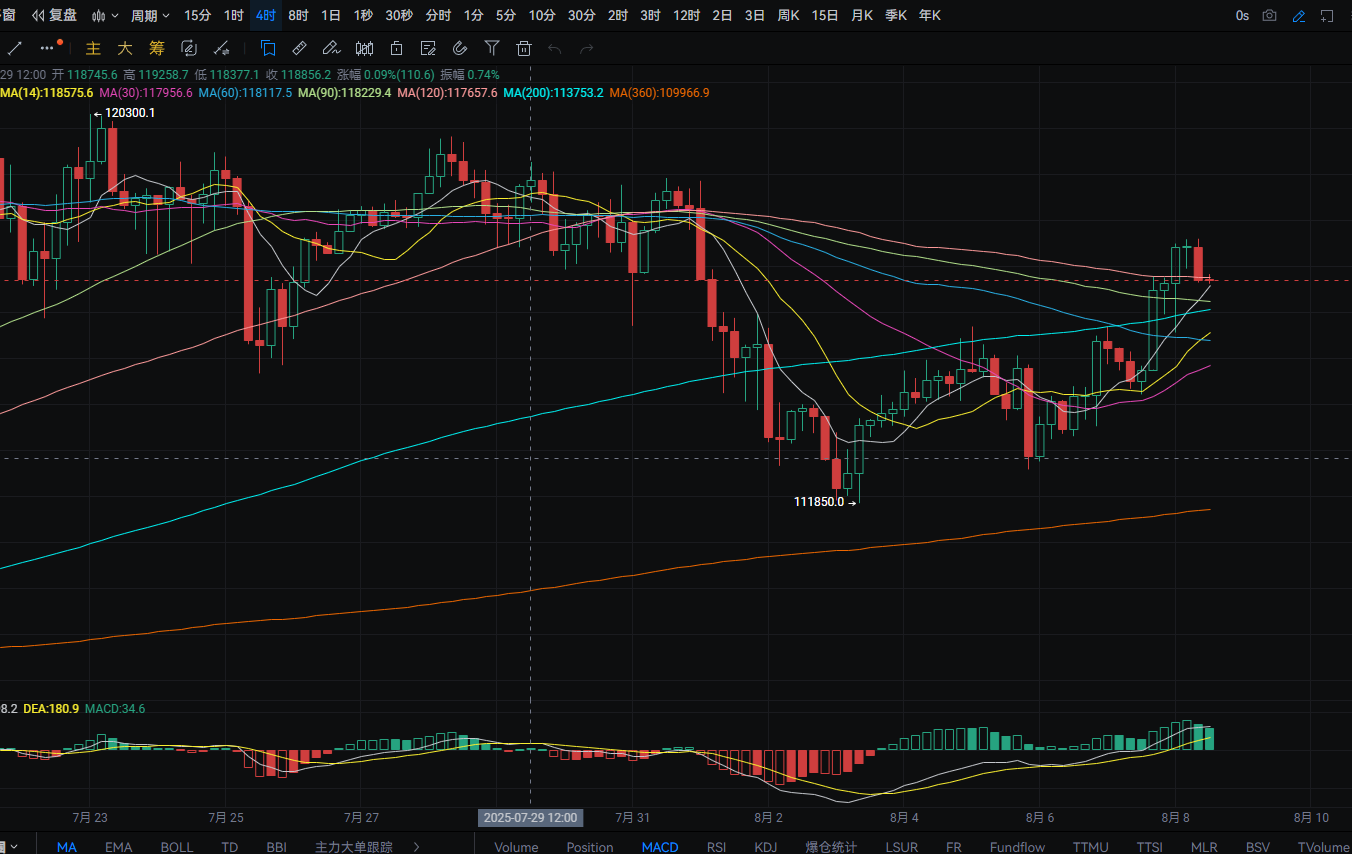Image resolution: width=1352 pixels, height=854 pixels.
Task: Select the 1日 timeframe
Action: click(330, 16)
